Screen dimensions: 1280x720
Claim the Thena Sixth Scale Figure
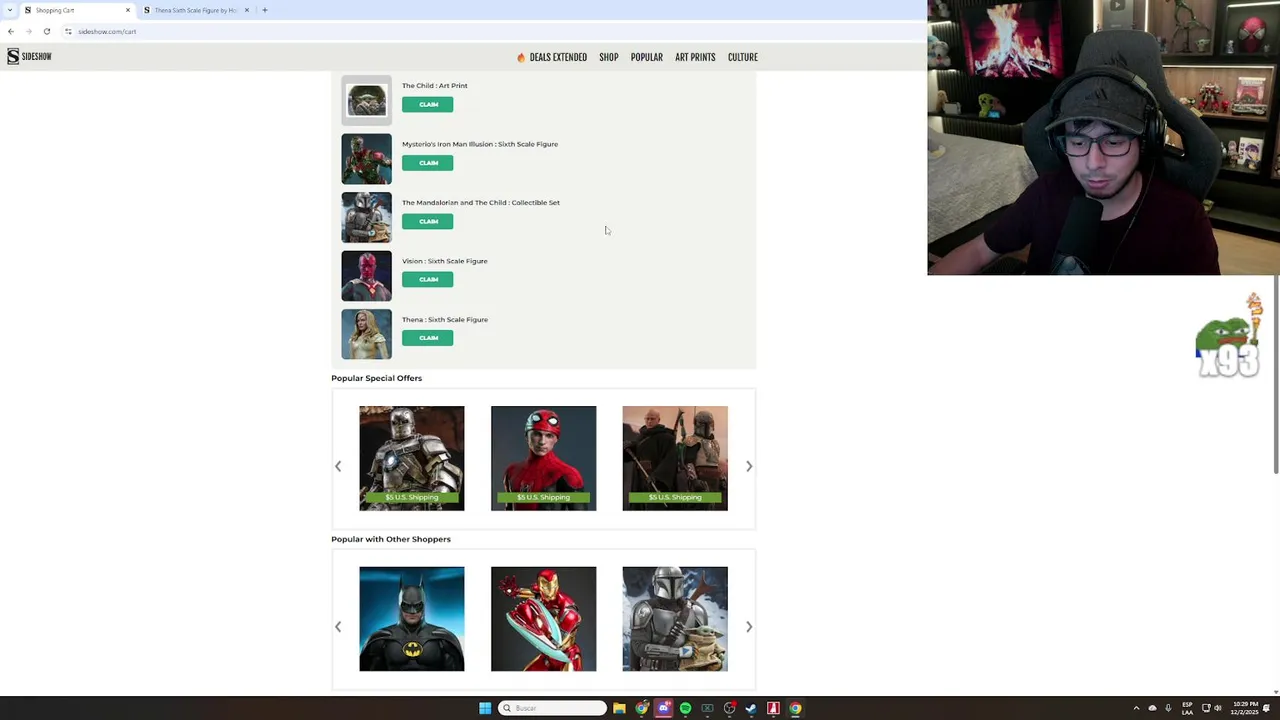coord(428,338)
